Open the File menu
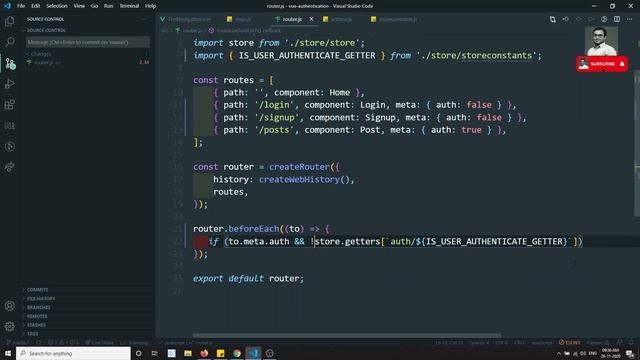 [21, 6]
